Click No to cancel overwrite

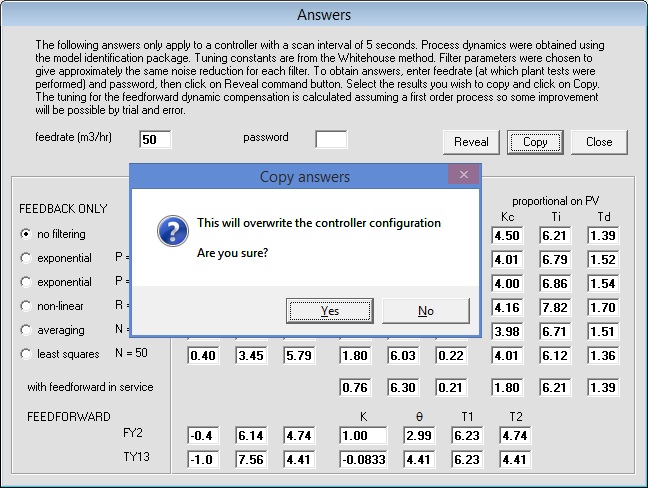point(425,311)
